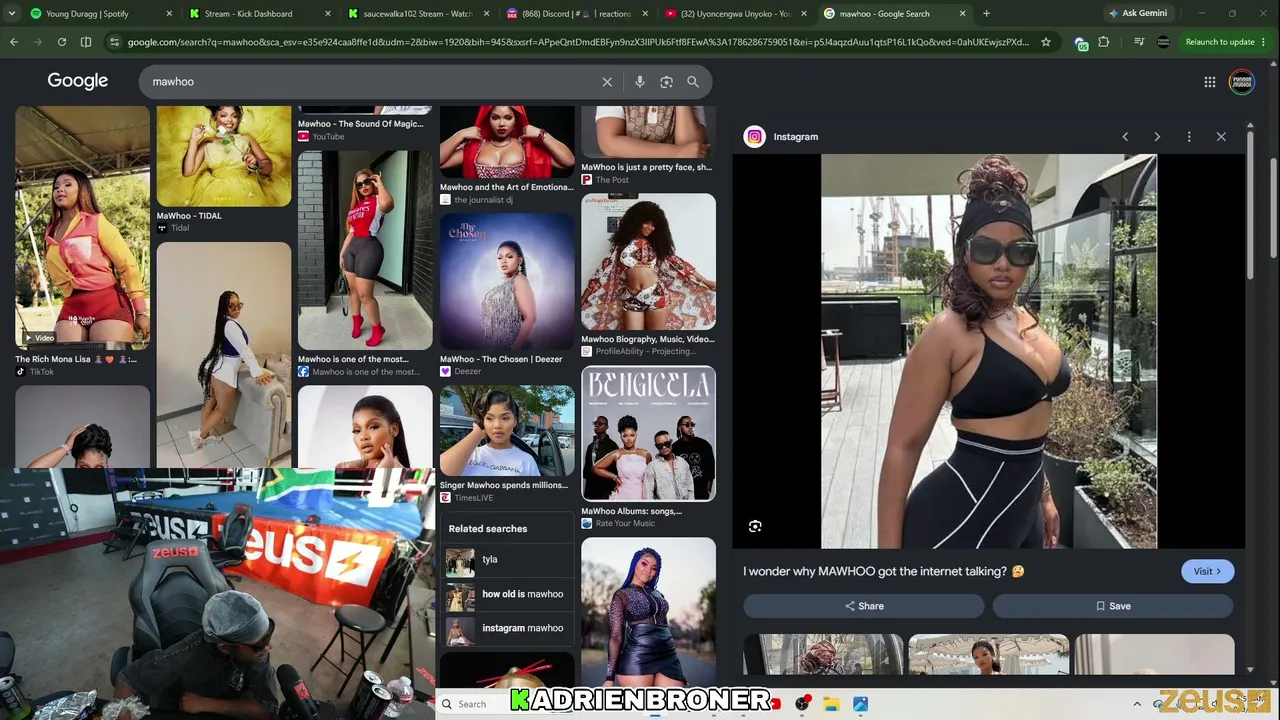Viewport: 1280px width, 720px height.
Task: Clear the search box with the X icon
Action: (x=607, y=82)
